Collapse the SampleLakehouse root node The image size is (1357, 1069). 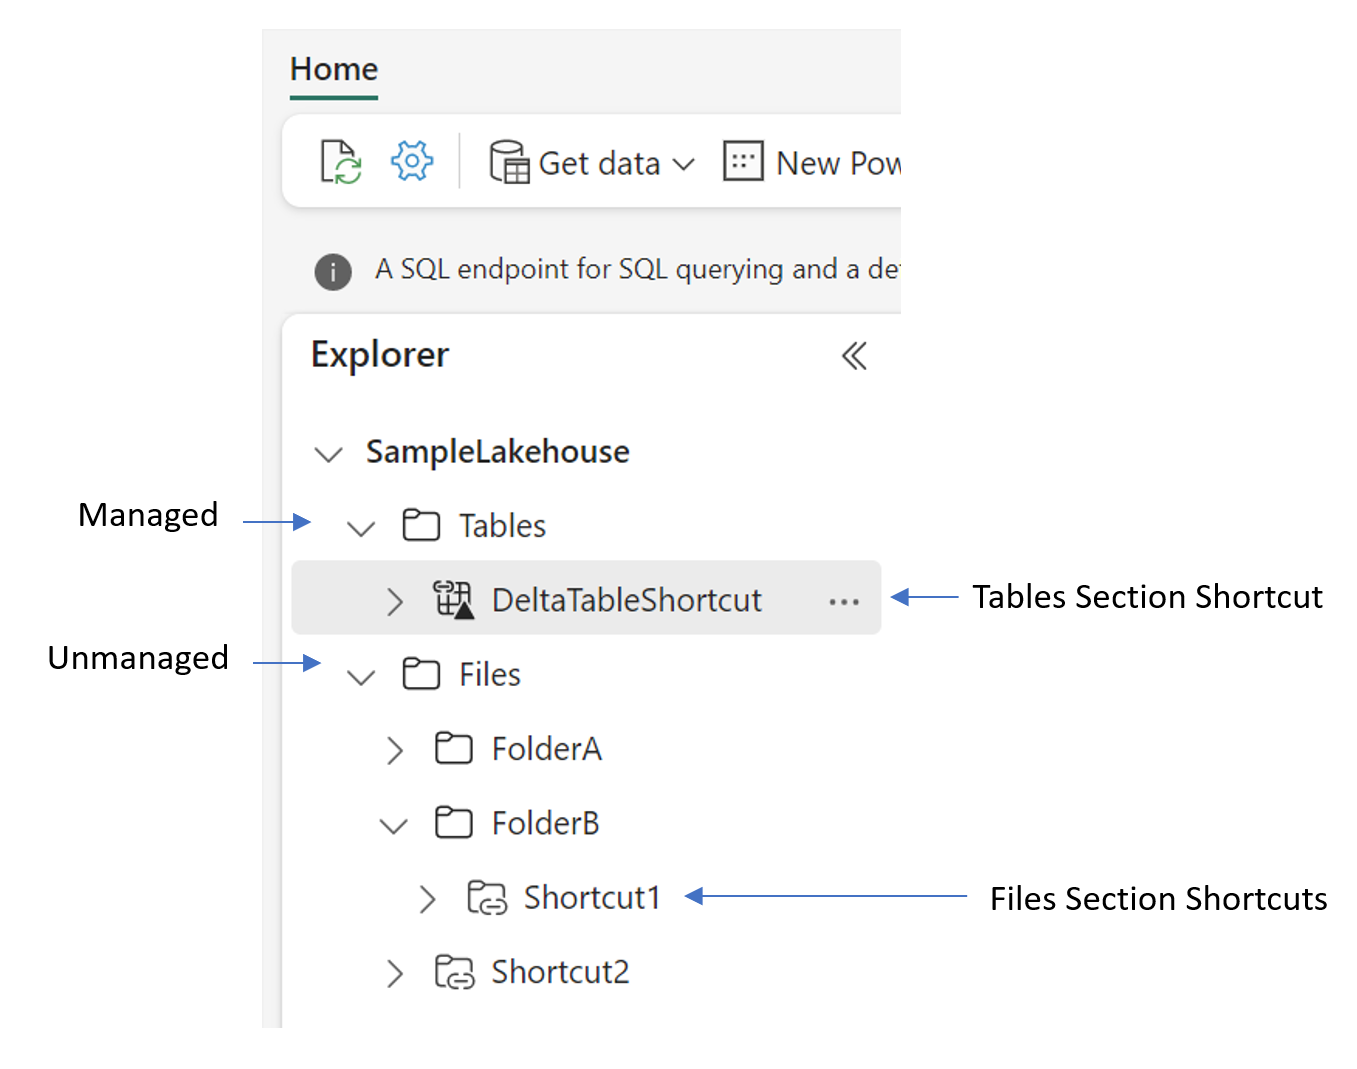tap(328, 454)
